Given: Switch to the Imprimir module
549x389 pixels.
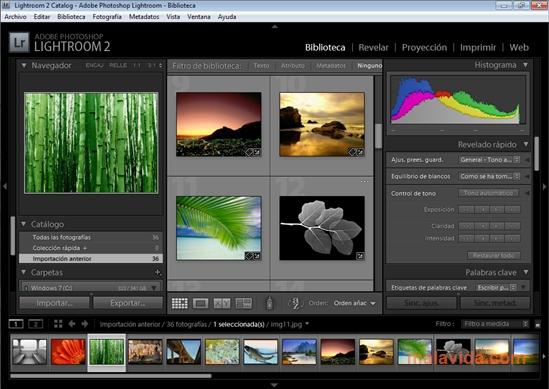Looking at the screenshot, I should coord(478,48).
